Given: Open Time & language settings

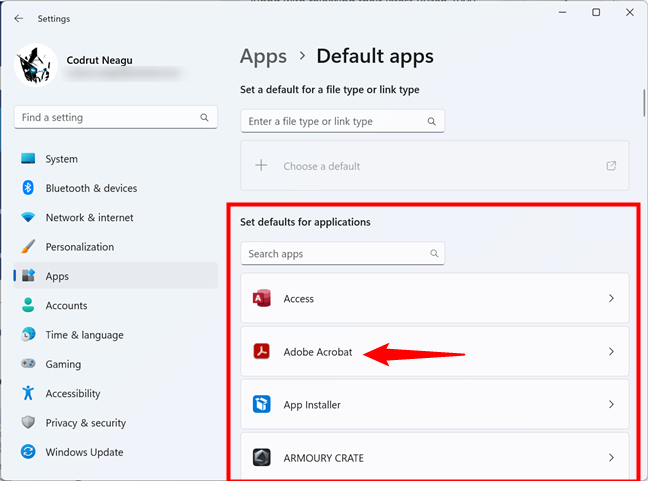Looking at the screenshot, I should (x=116, y=335).
